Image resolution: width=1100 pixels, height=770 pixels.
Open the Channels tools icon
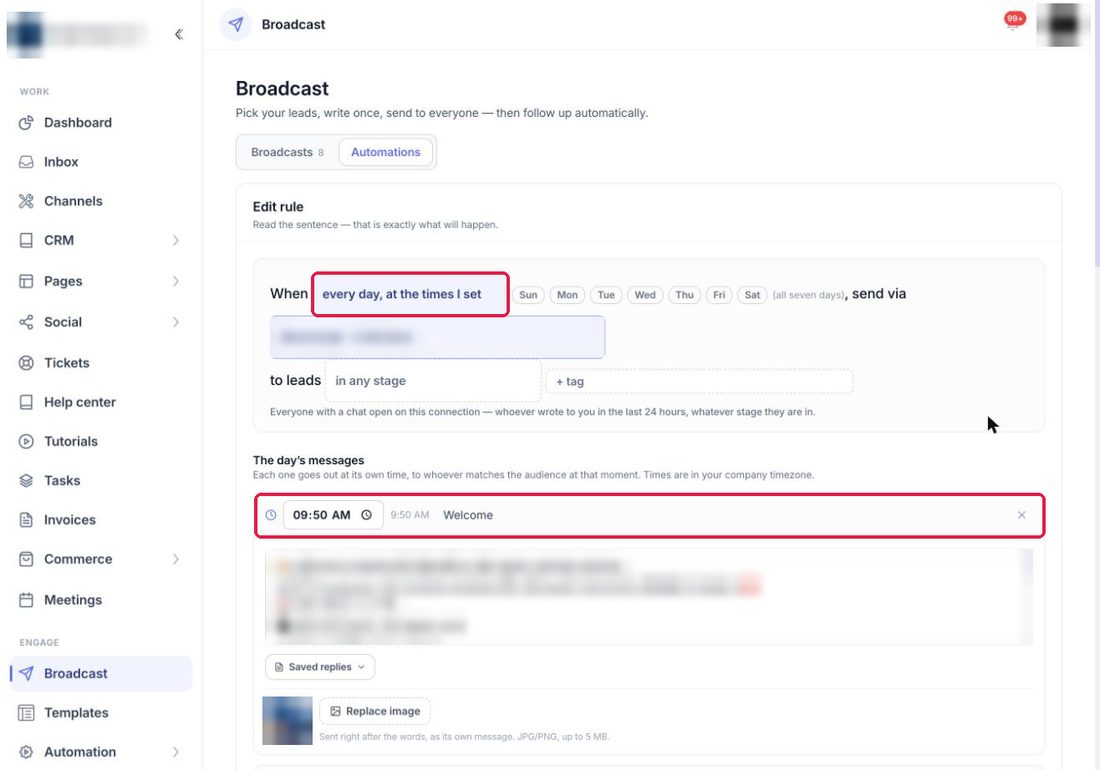(26, 201)
